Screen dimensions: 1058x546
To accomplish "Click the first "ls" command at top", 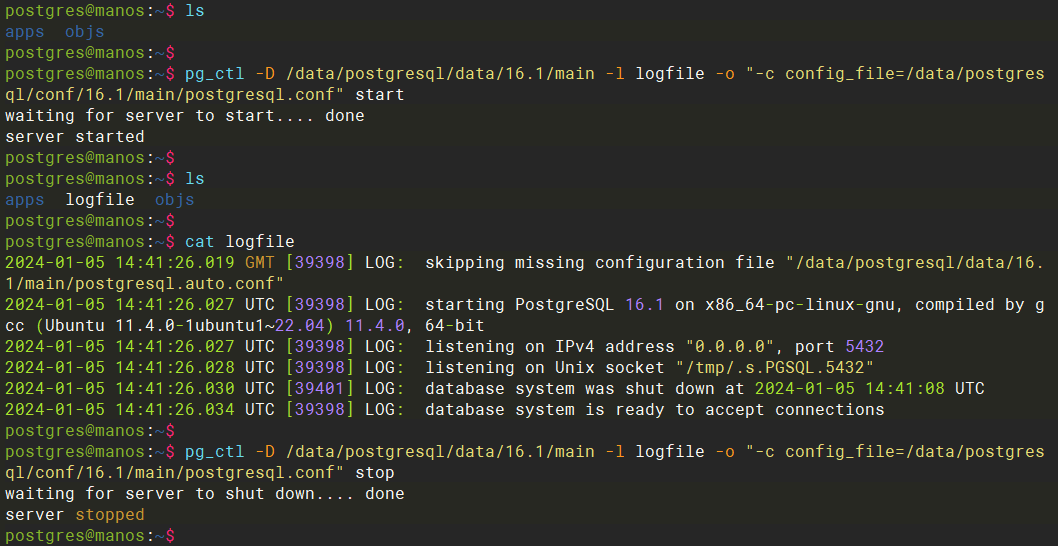I will [195, 10].
